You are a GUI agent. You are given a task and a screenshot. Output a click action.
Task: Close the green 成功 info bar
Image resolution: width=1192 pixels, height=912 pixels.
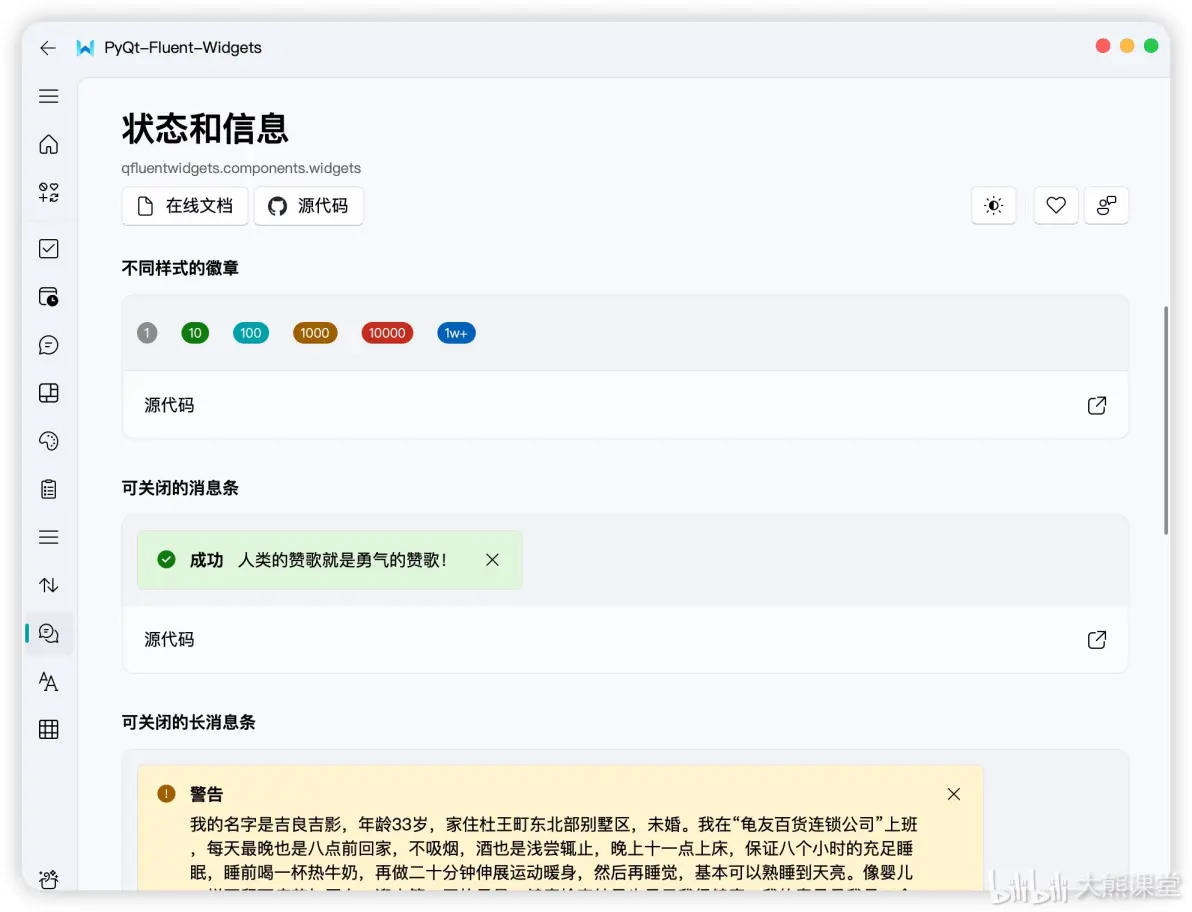[x=493, y=560]
